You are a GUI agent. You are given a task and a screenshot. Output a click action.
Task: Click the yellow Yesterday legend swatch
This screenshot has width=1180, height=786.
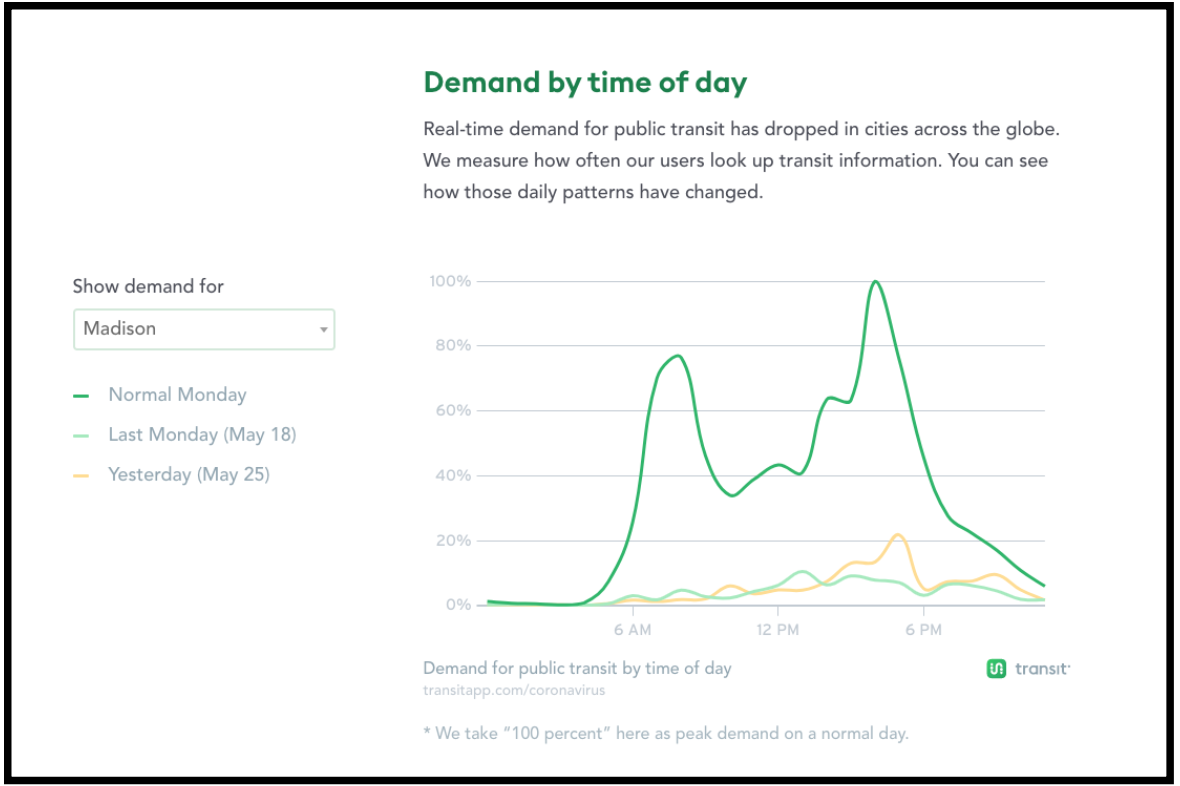(x=81, y=476)
